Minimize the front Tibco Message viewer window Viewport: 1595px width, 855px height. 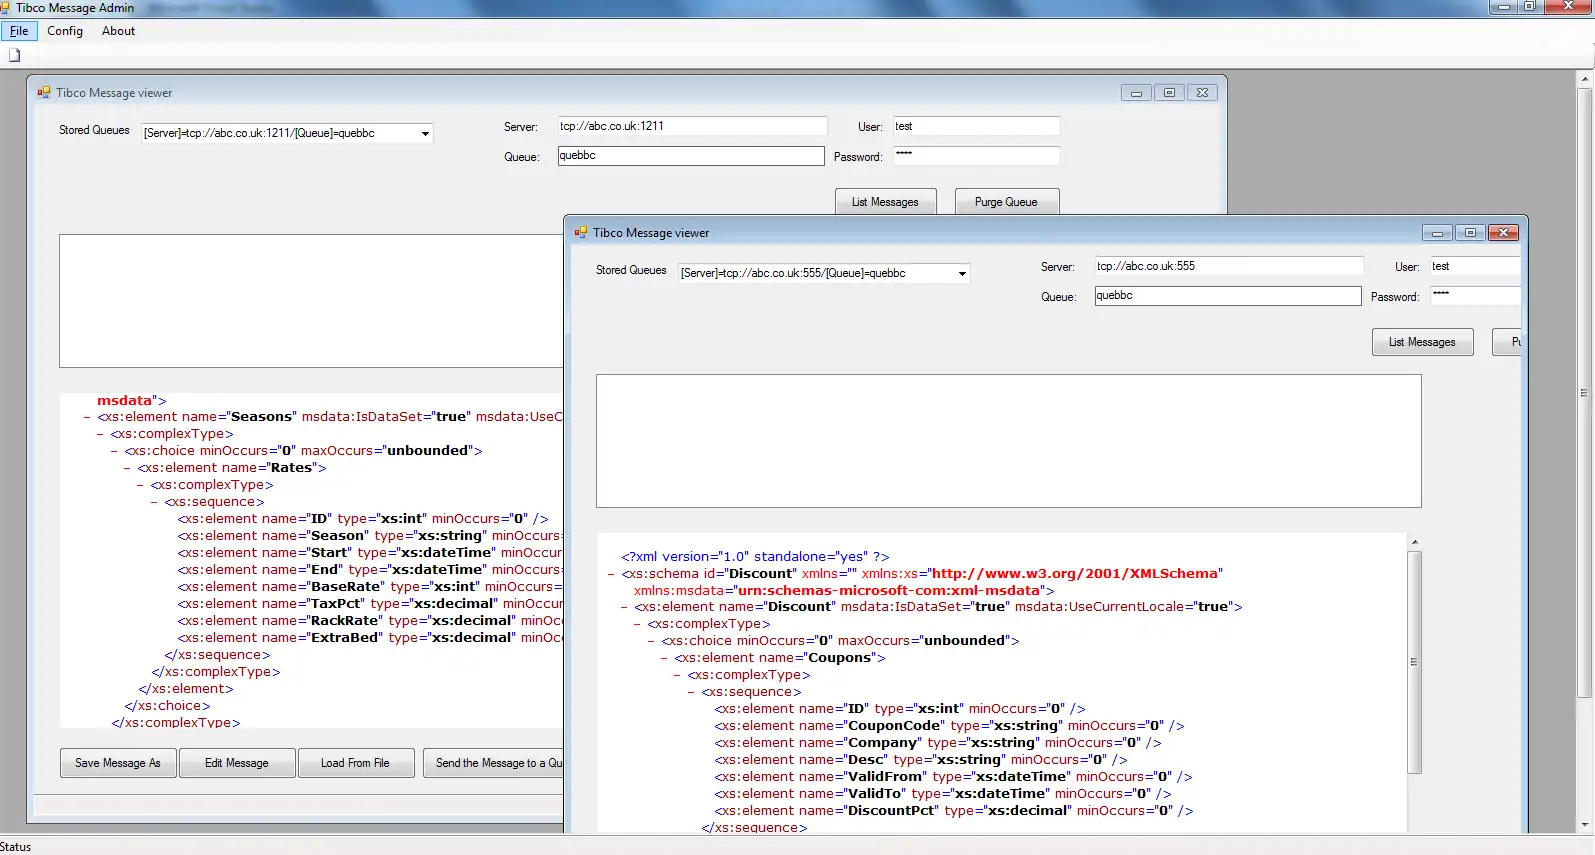pos(1437,233)
